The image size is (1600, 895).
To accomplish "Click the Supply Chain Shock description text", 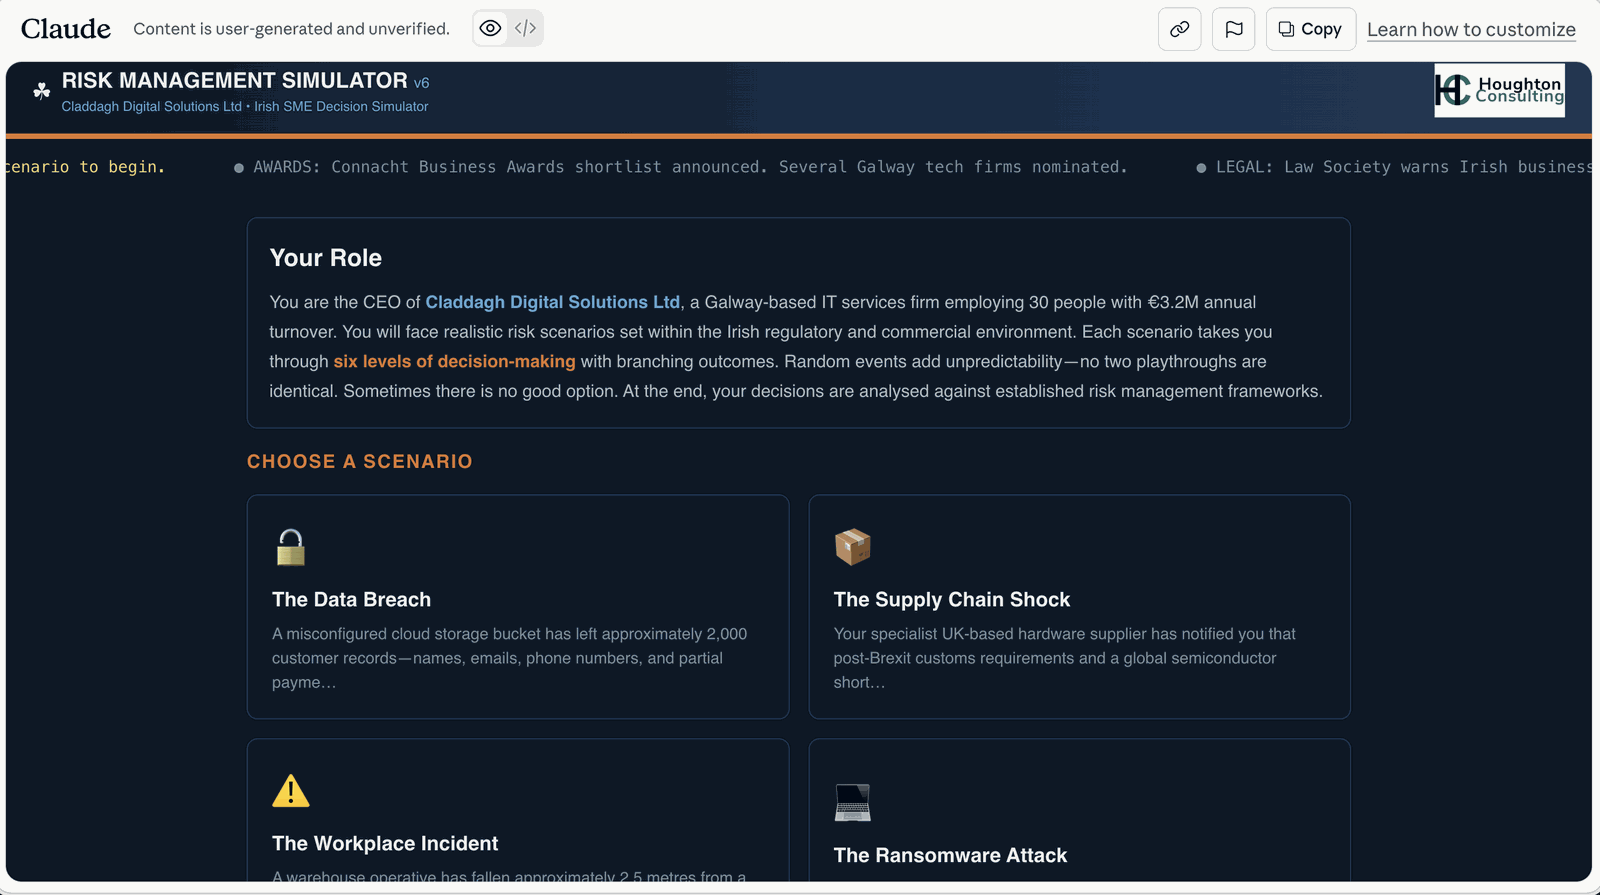I will point(1065,658).
